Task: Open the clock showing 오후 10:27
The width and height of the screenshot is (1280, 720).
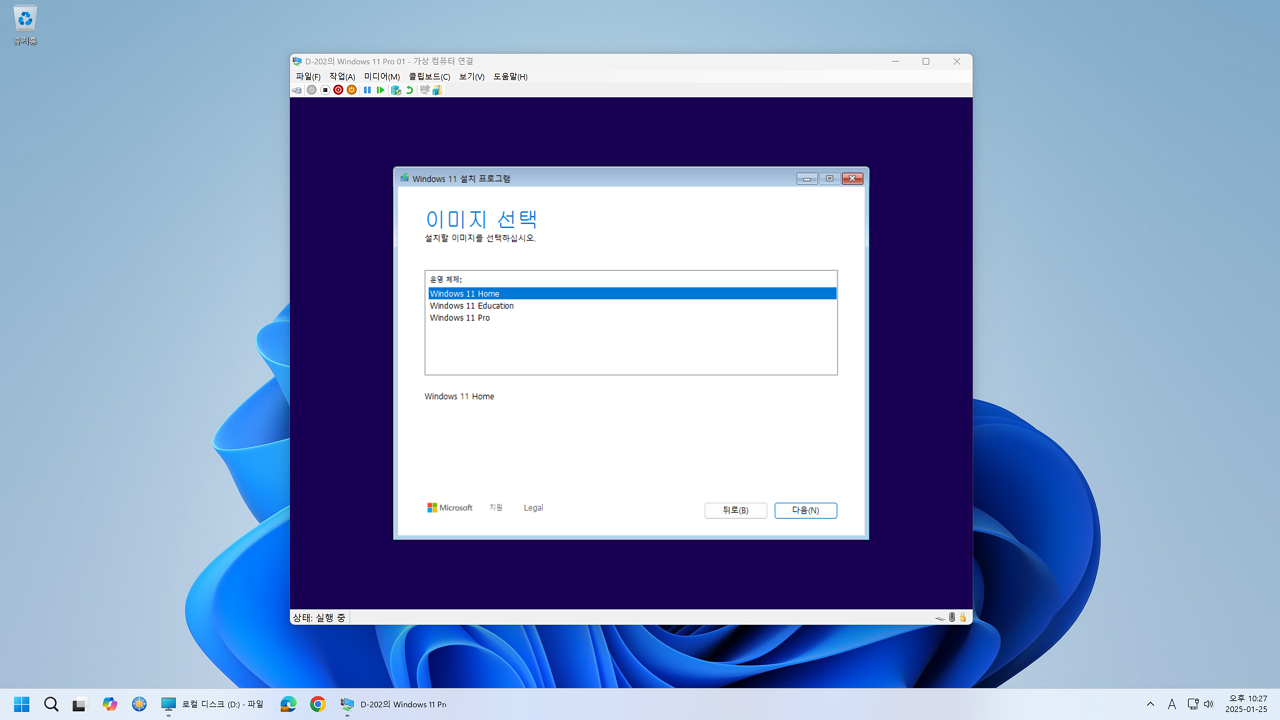Action: tap(1246, 704)
